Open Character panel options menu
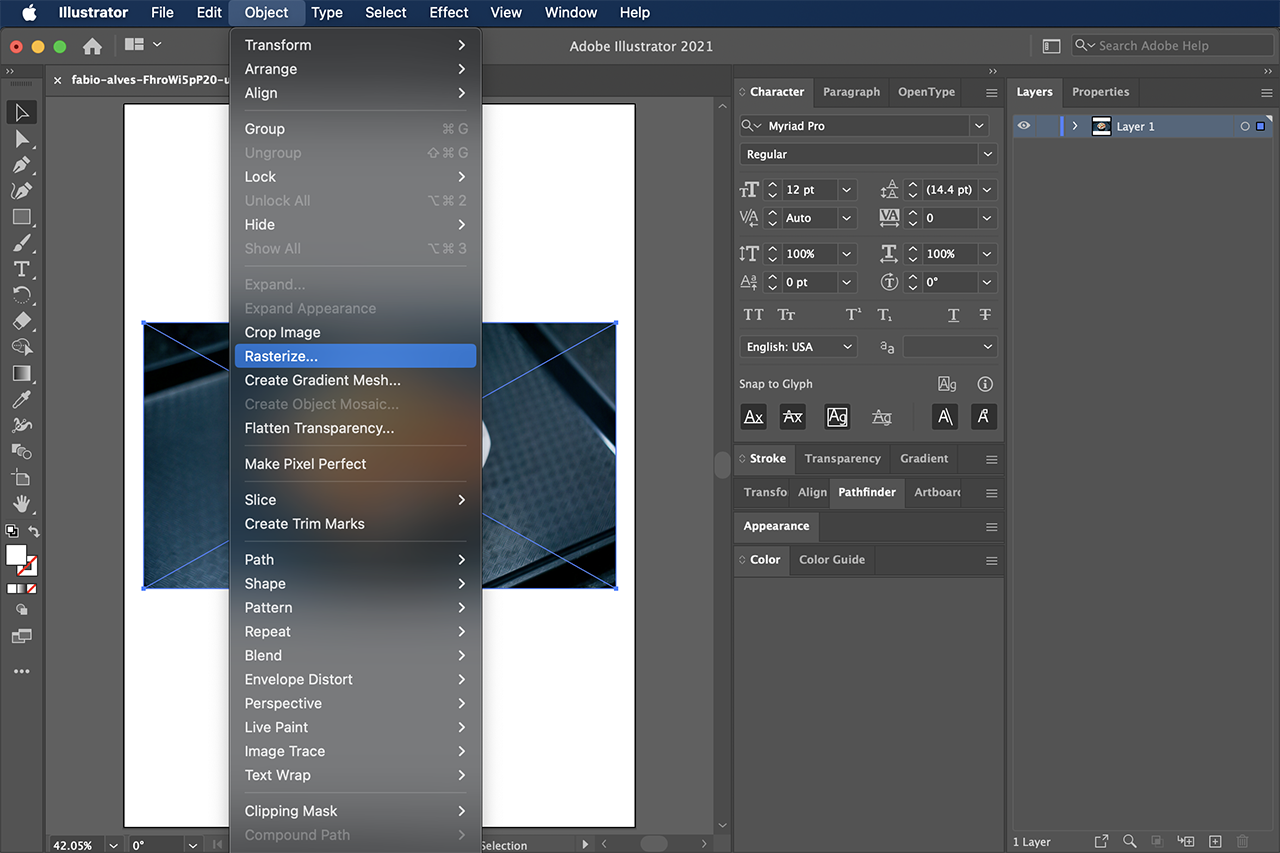 pos(991,92)
